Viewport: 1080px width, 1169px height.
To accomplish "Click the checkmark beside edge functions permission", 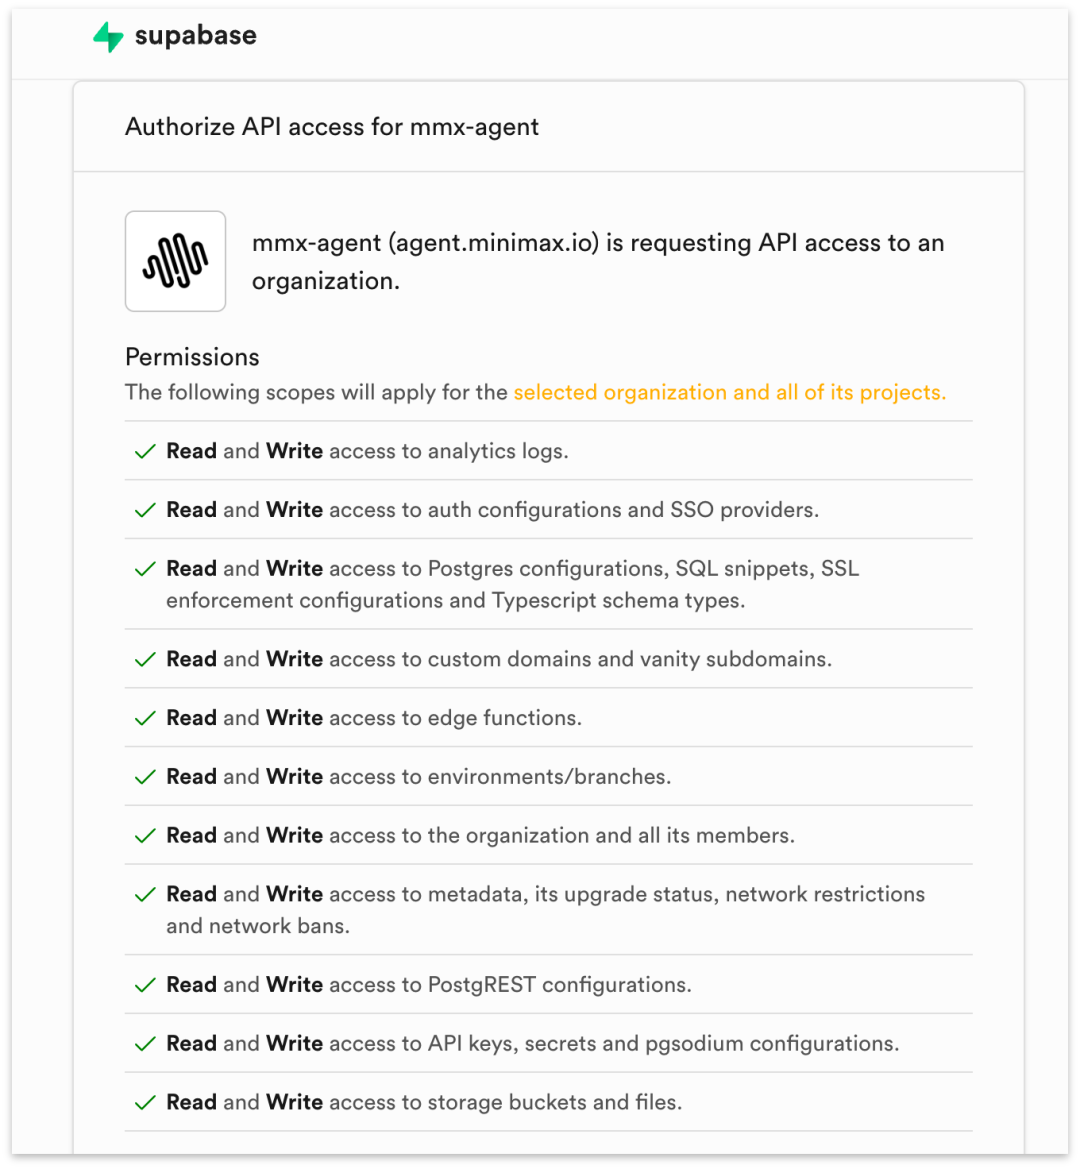I will (145, 719).
